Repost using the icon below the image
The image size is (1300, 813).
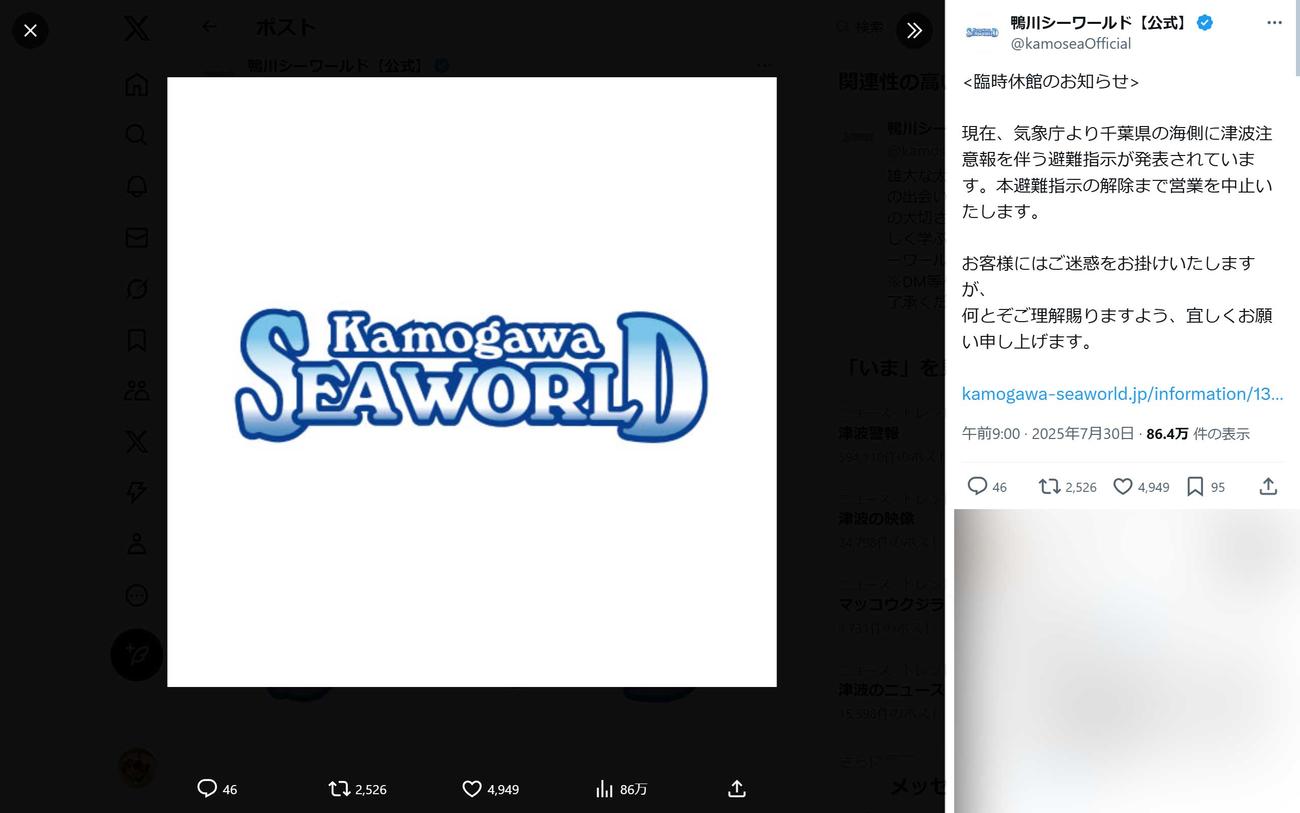point(340,789)
